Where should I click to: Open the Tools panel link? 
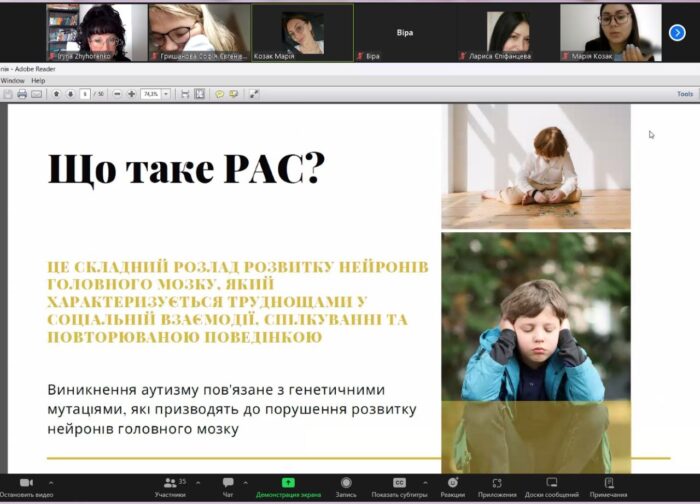point(684,94)
